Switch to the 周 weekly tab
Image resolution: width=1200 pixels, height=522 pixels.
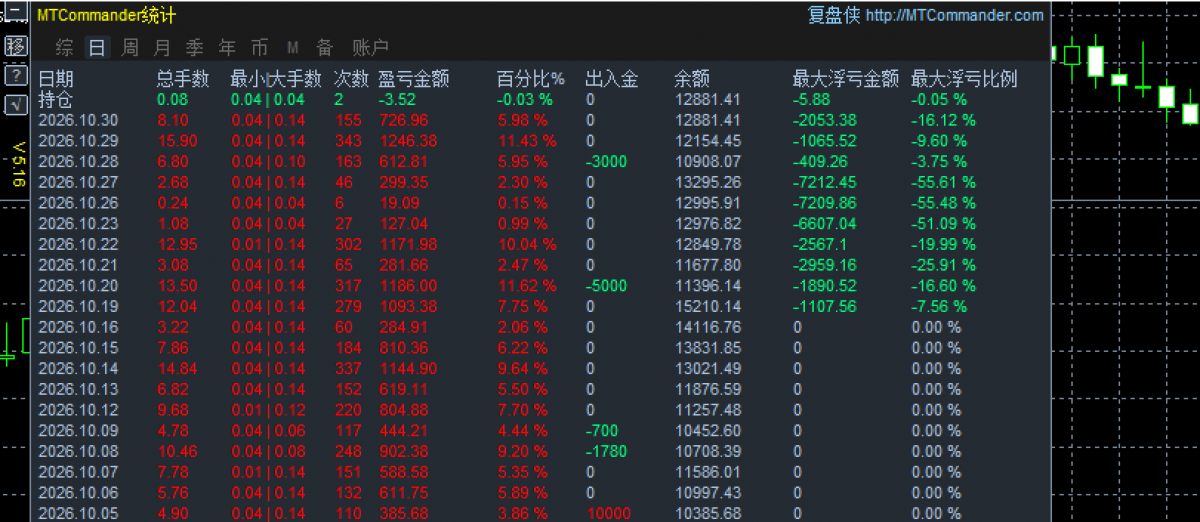click(130, 47)
